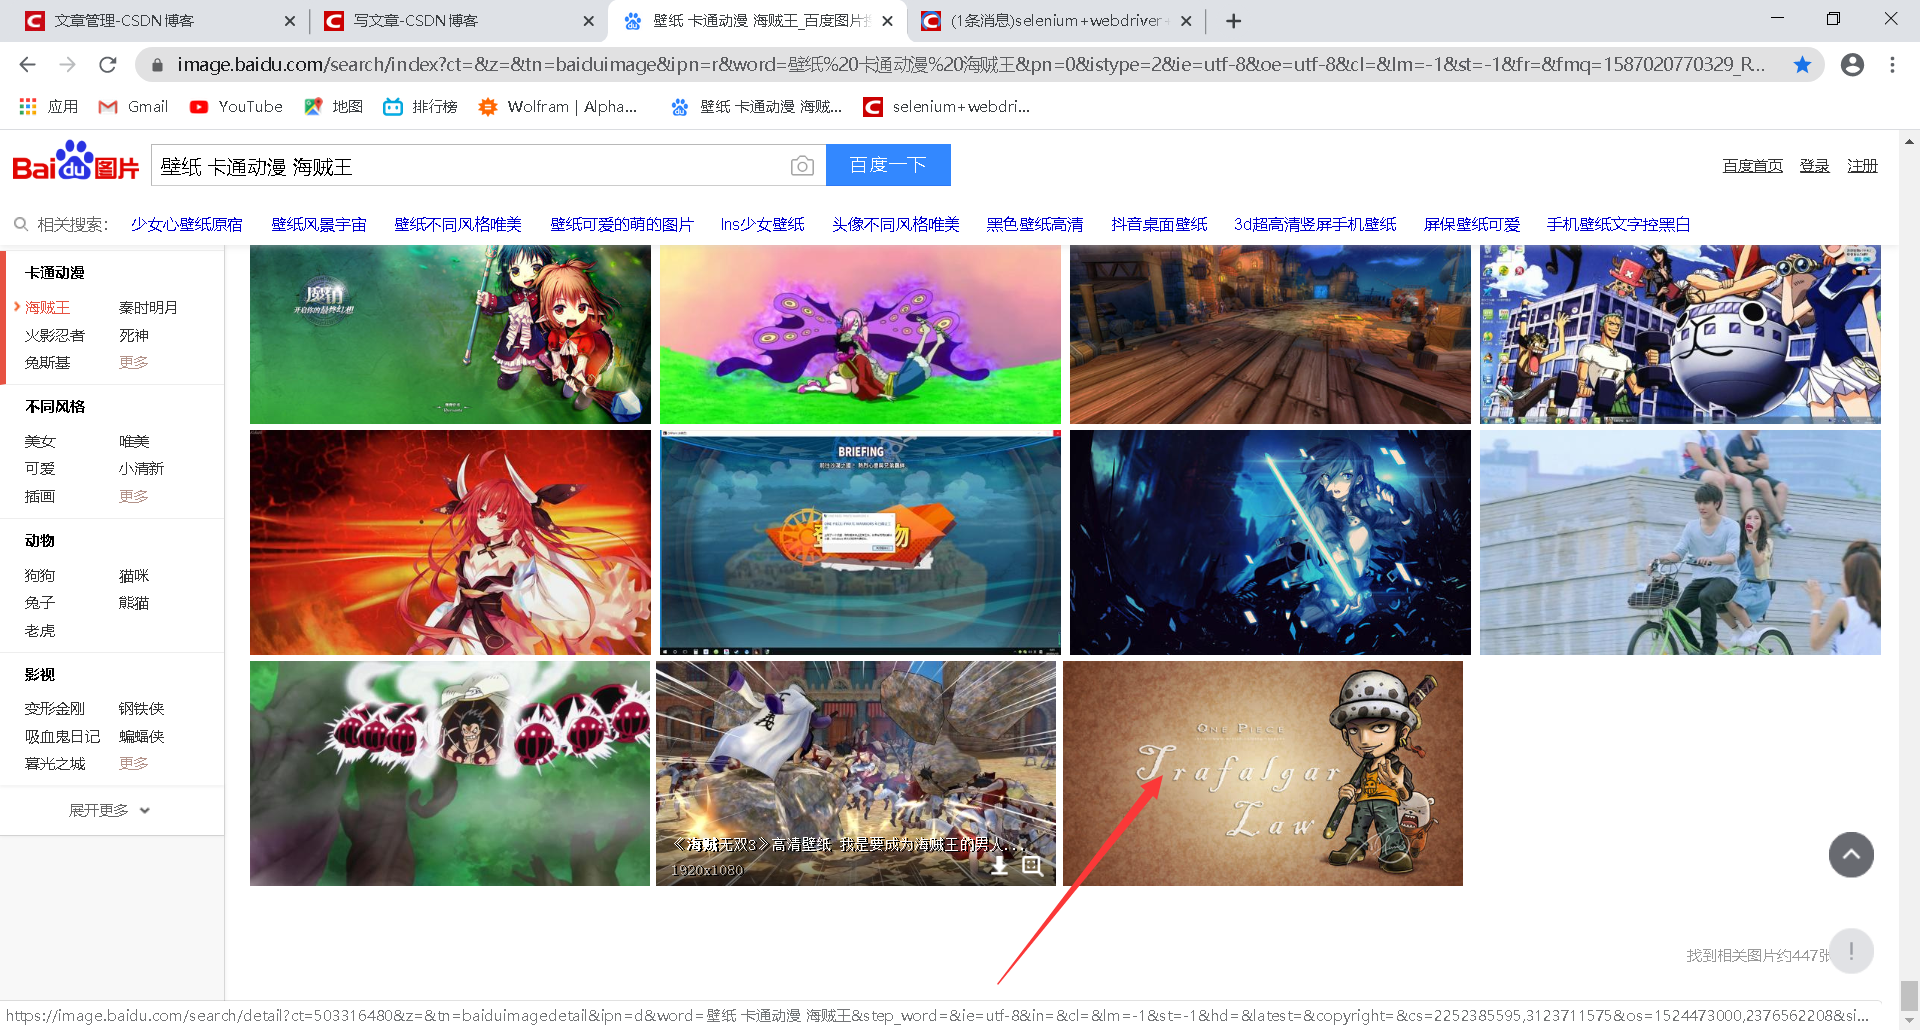Click 更多 under 卡通动漫 category
Viewport: 1920px width, 1030px height.
coord(133,362)
